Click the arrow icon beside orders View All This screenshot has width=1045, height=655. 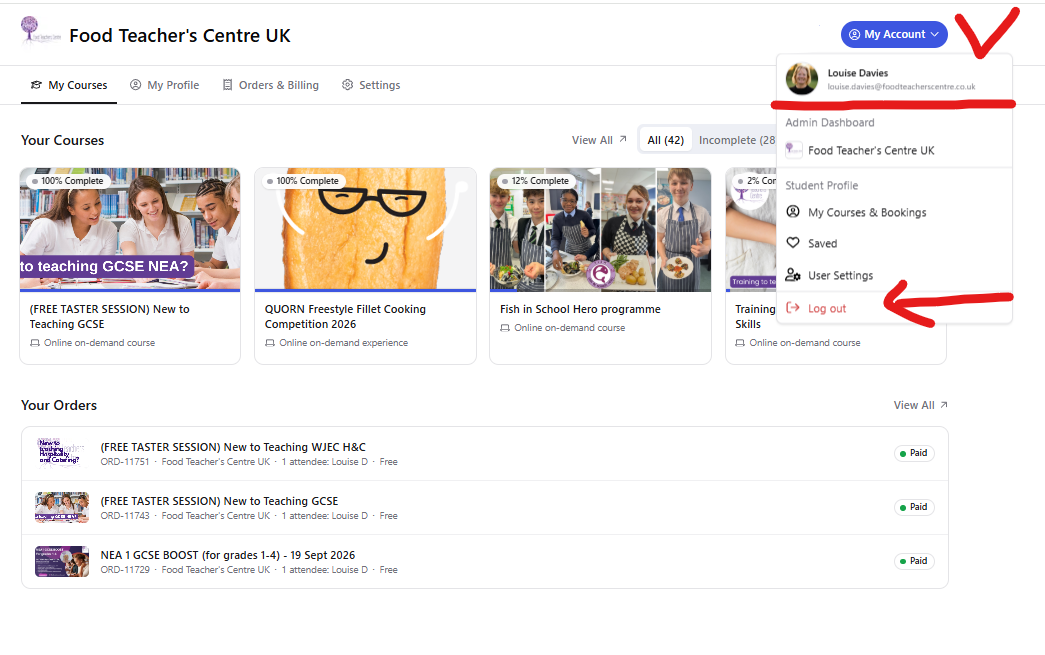pos(944,404)
